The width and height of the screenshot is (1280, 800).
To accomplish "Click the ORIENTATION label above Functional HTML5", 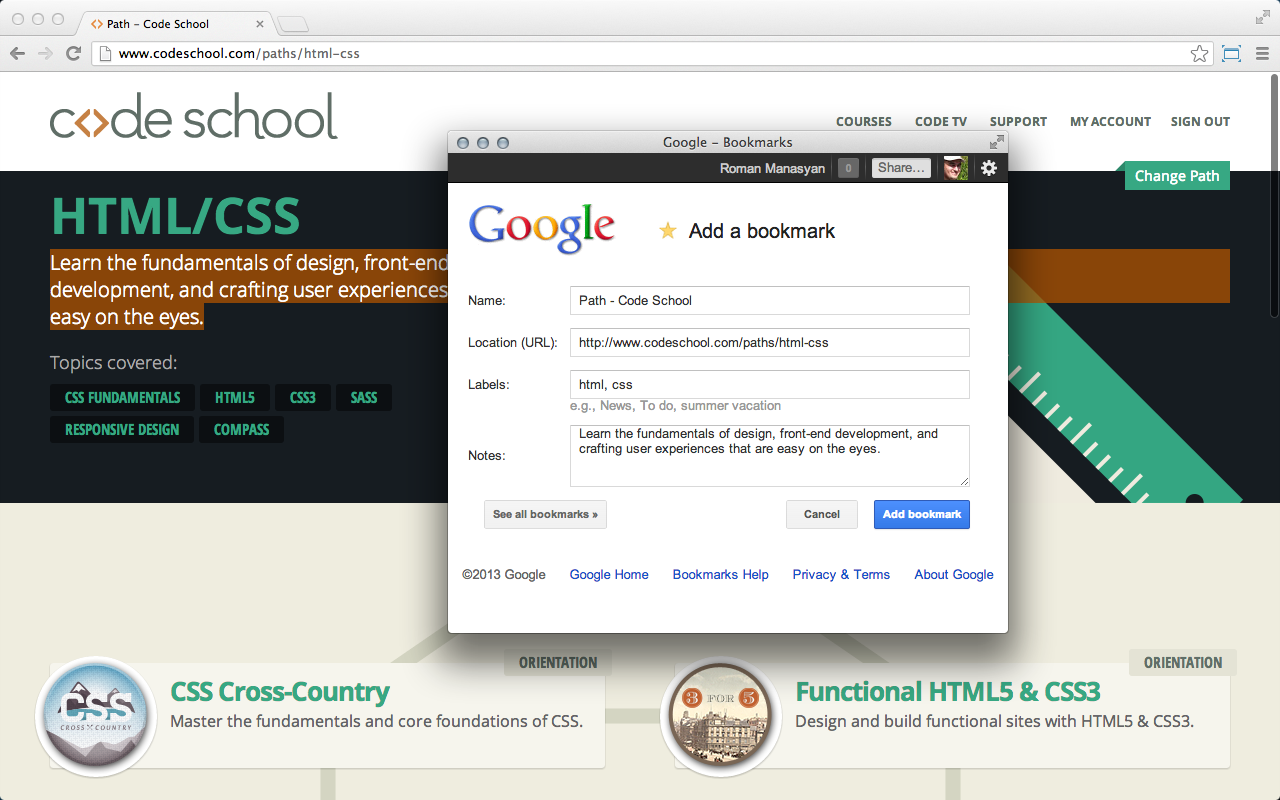I will pos(1183,662).
